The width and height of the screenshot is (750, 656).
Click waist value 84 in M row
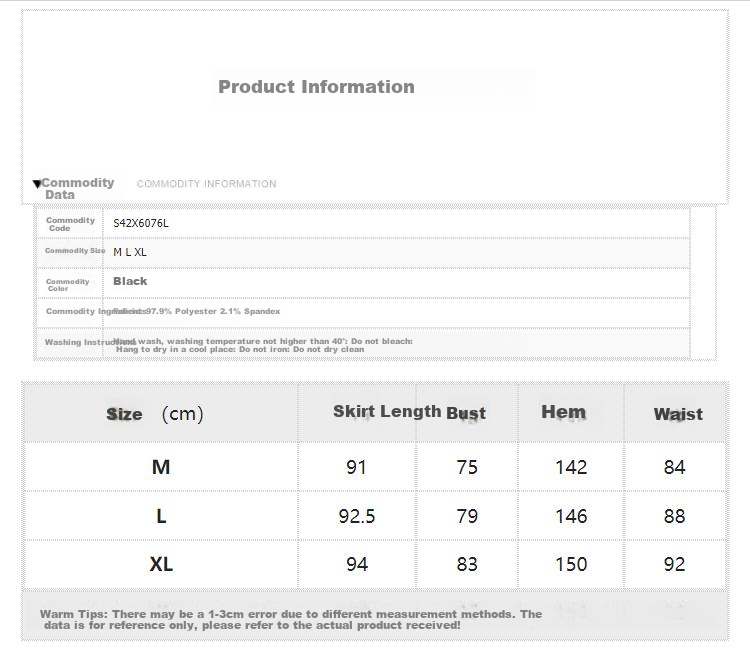pos(674,467)
